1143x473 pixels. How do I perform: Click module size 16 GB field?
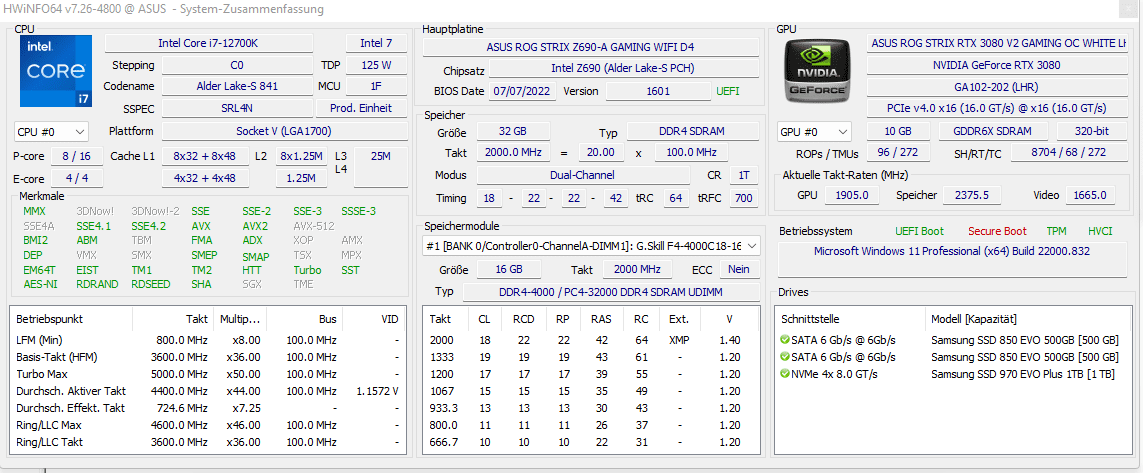click(x=510, y=269)
